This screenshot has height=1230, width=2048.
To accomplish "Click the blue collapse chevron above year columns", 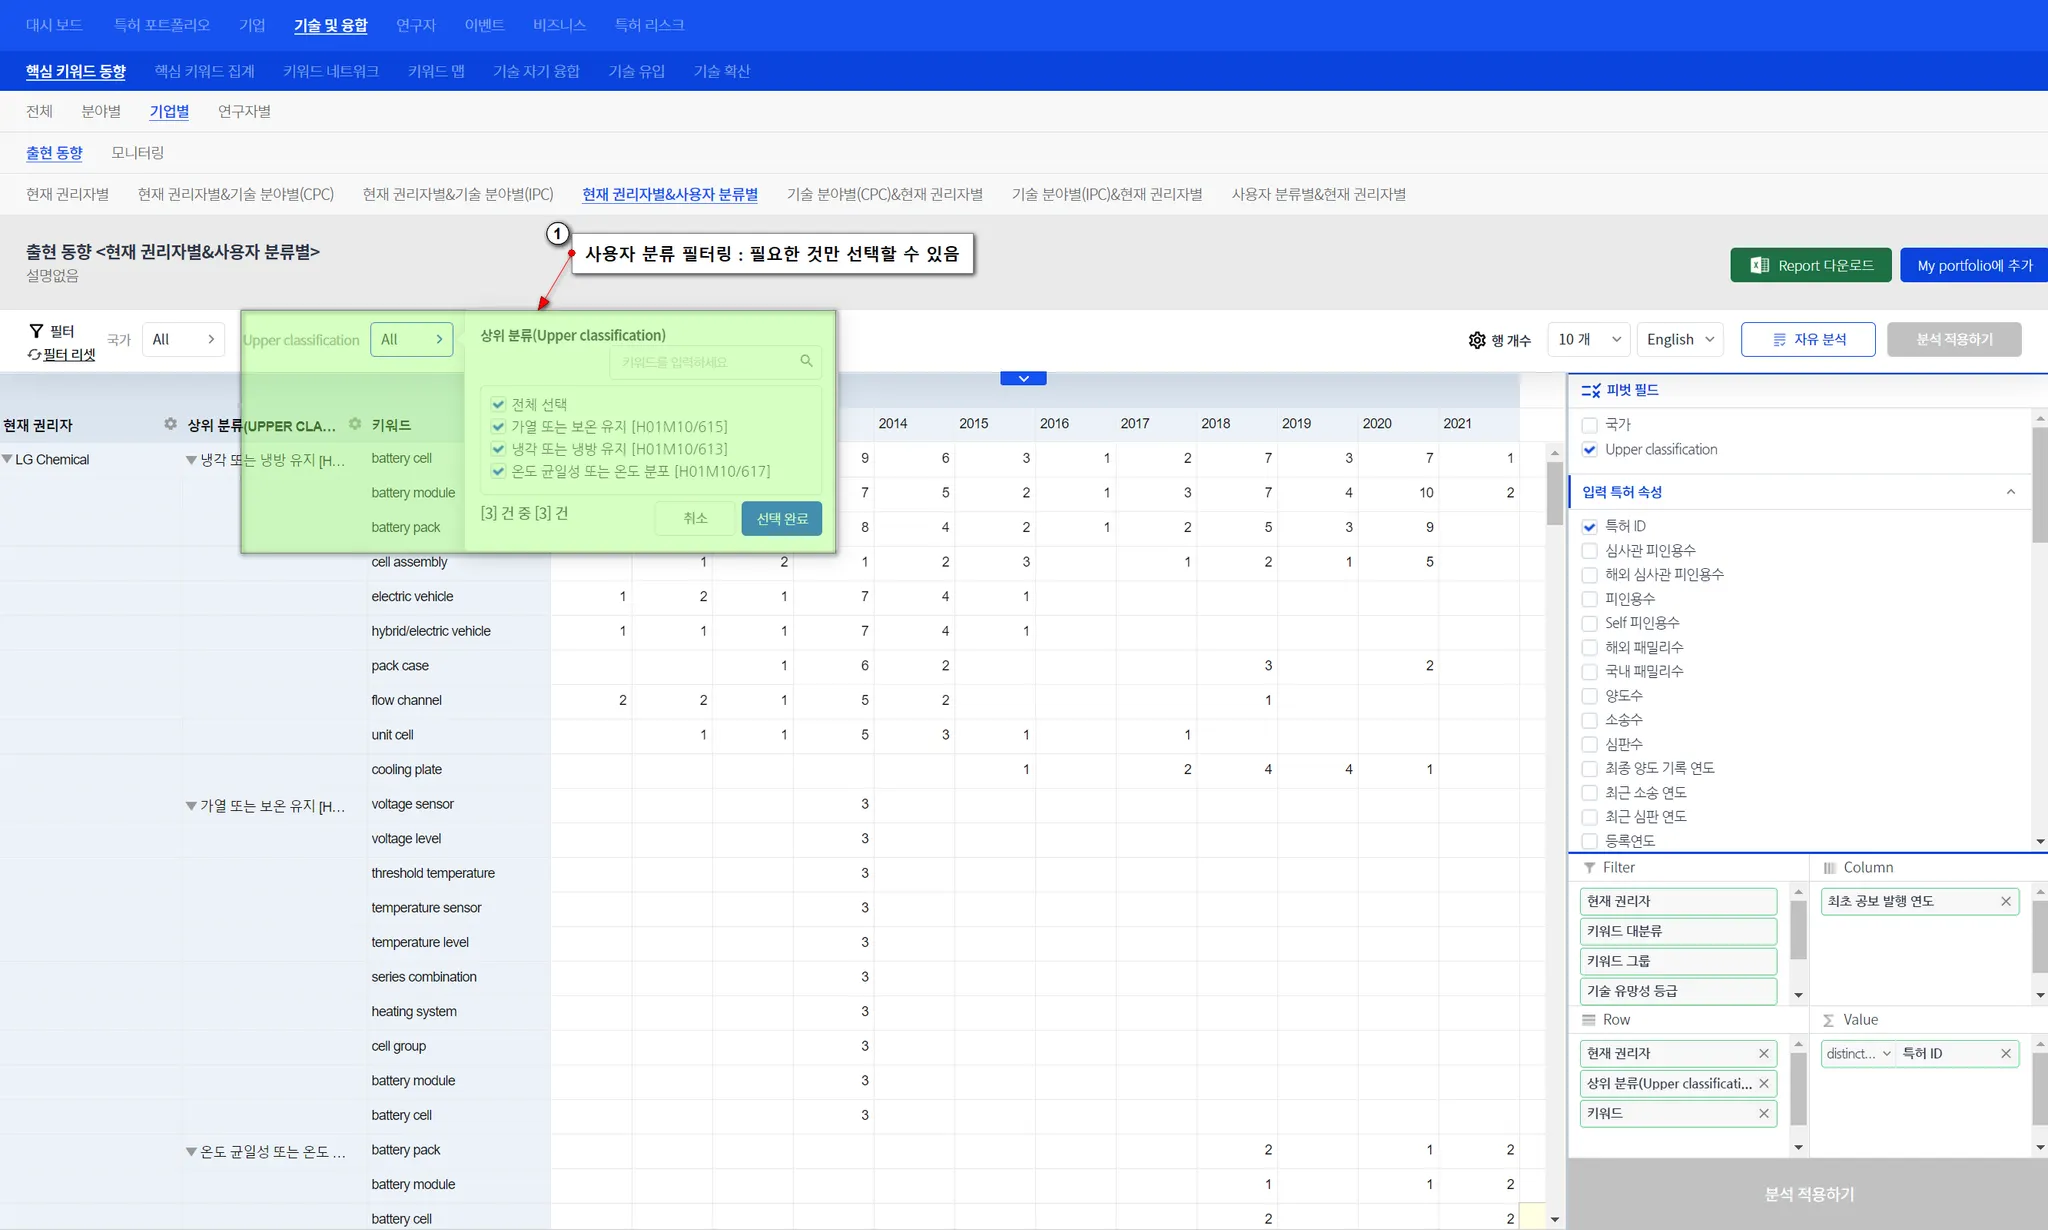I will coord(1023,378).
